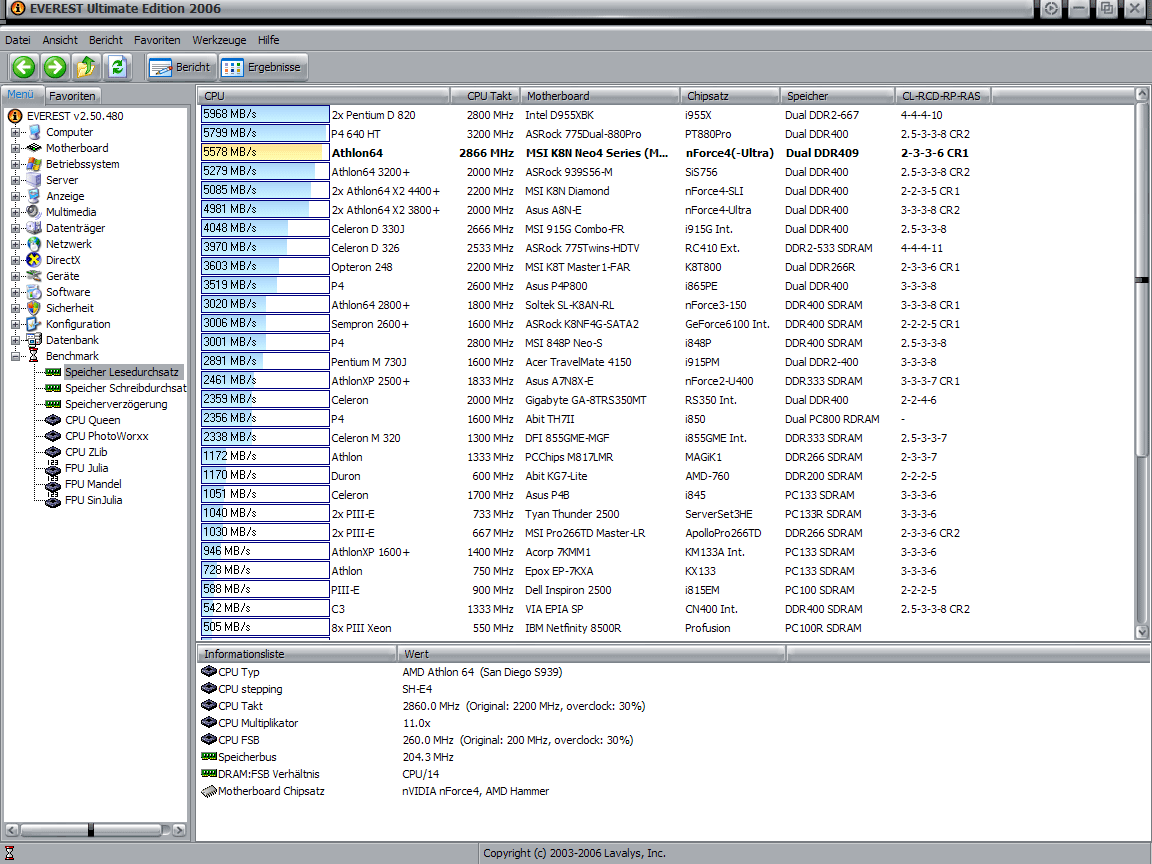Select FPU SinJulia benchmark
This screenshot has width=1152, height=864.
coord(93,500)
